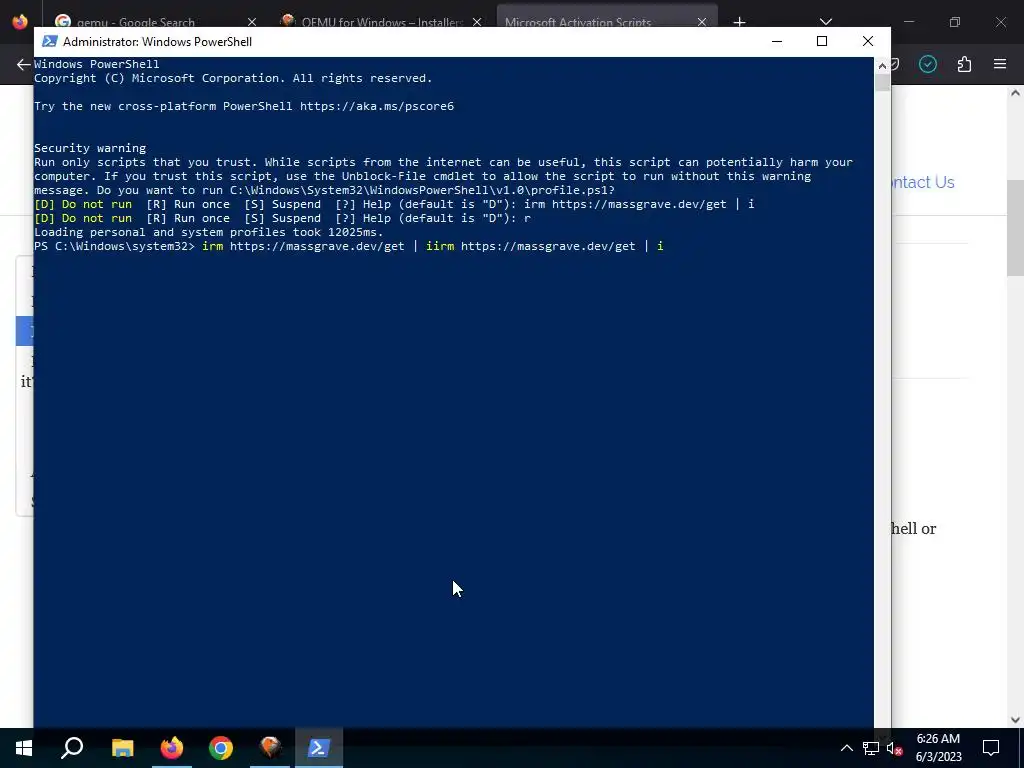Image resolution: width=1024 pixels, height=768 pixels.
Task: Click the muted volume tray icon
Action: pyautogui.click(x=895, y=748)
